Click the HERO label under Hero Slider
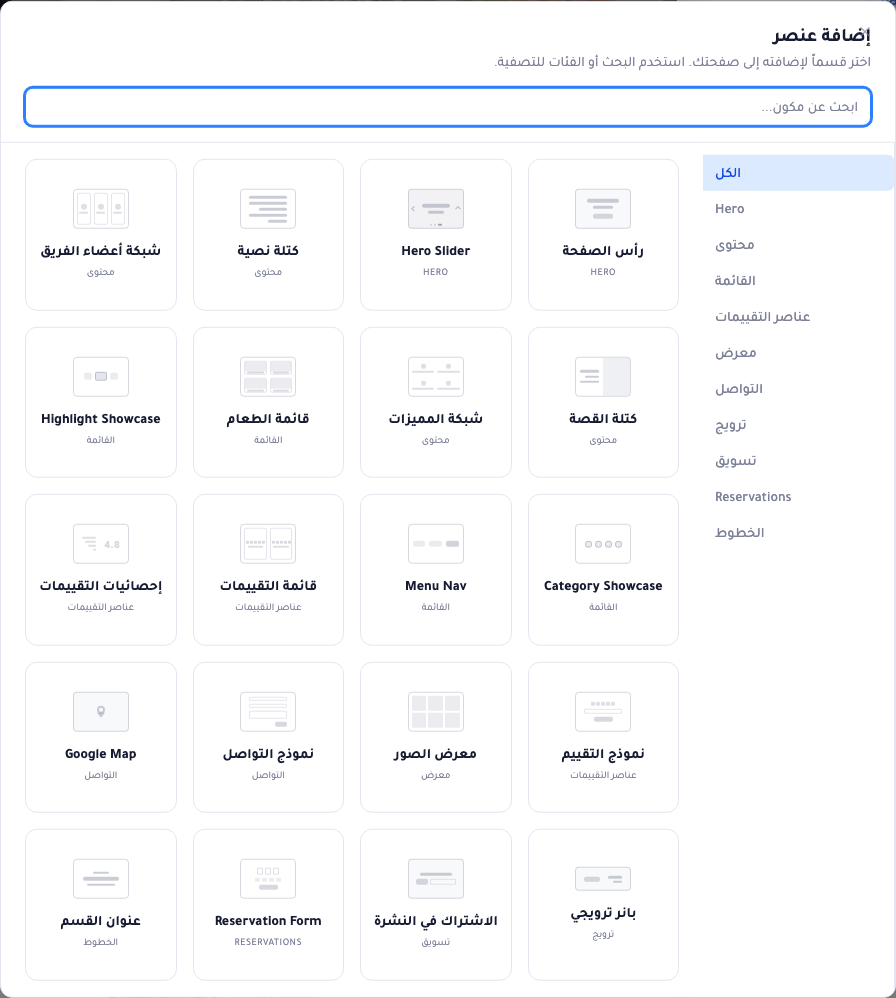The width and height of the screenshot is (896, 998). point(435,272)
